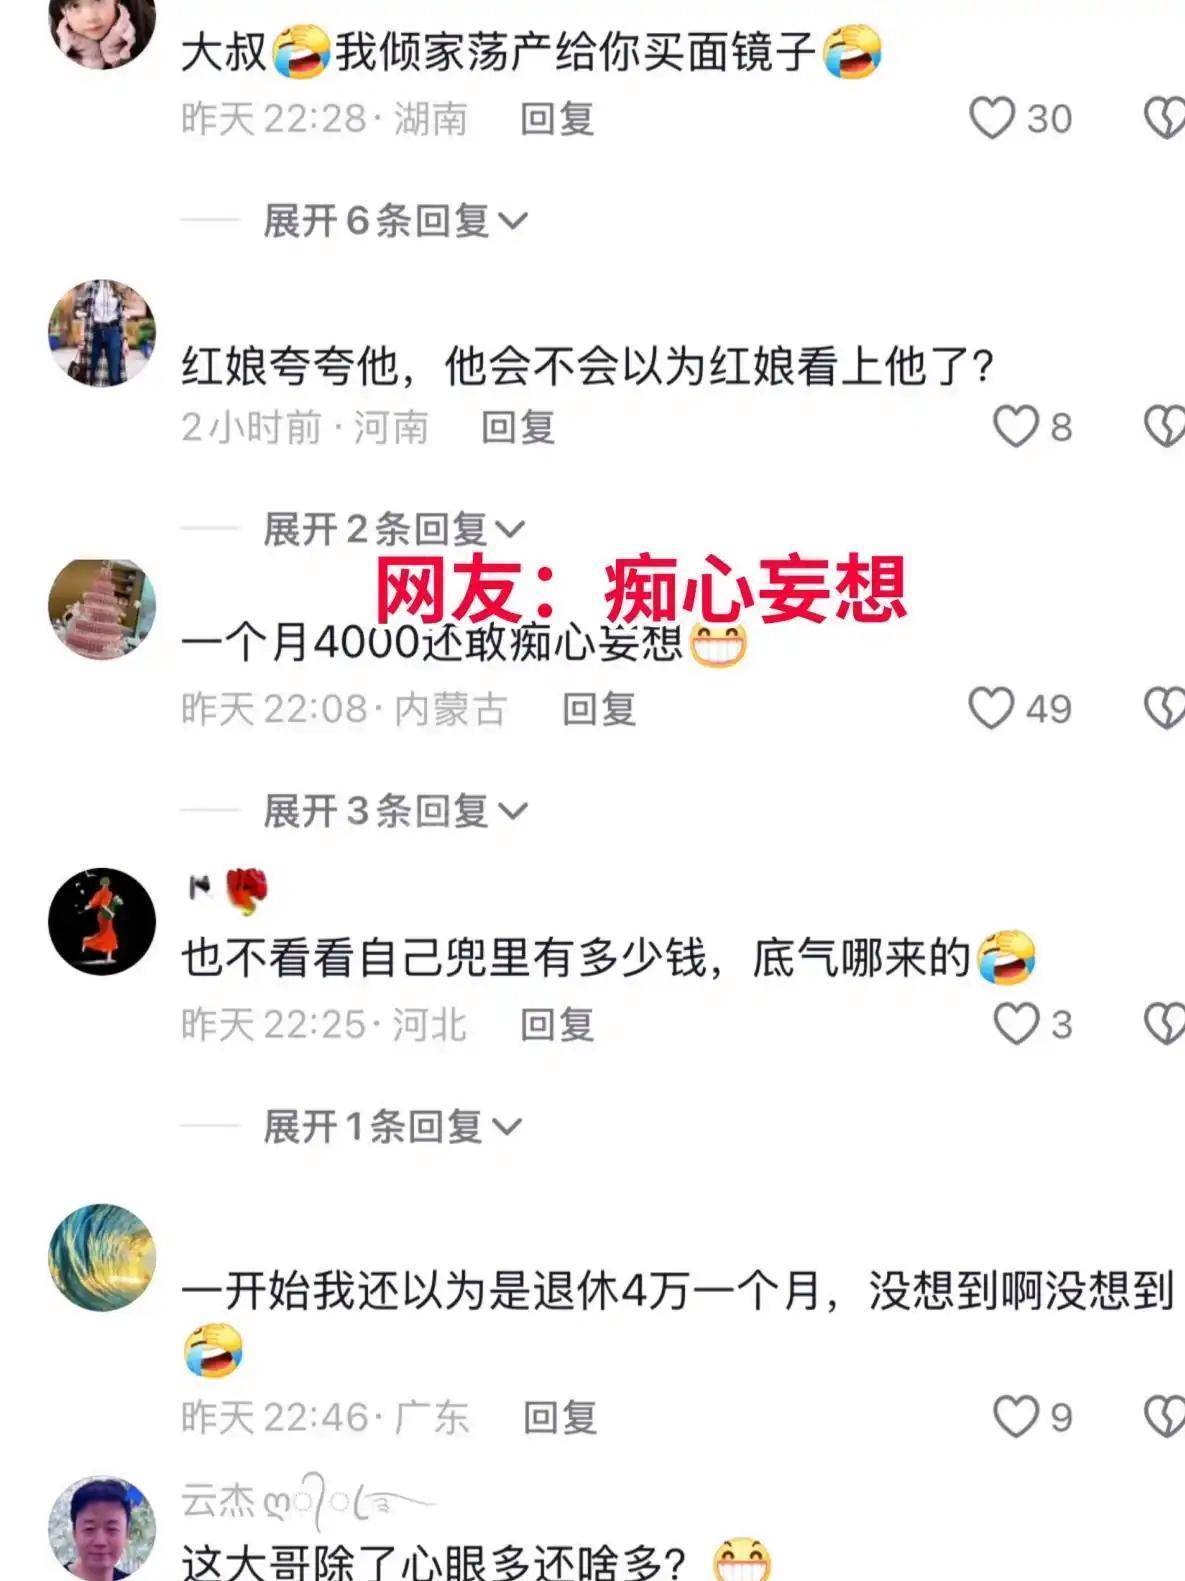Image resolution: width=1185 pixels, height=1581 pixels.
Task: Dislike the Hunan comment with broken heart
Action: click(x=1164, y=118)
